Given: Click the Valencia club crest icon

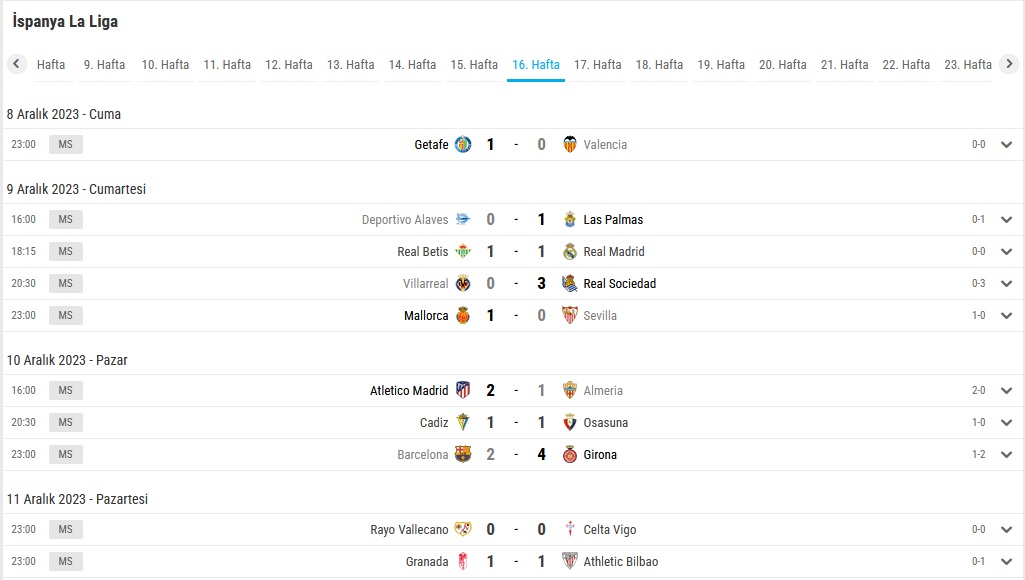Looking at the screenshot, I should click(x=570, y=145).
